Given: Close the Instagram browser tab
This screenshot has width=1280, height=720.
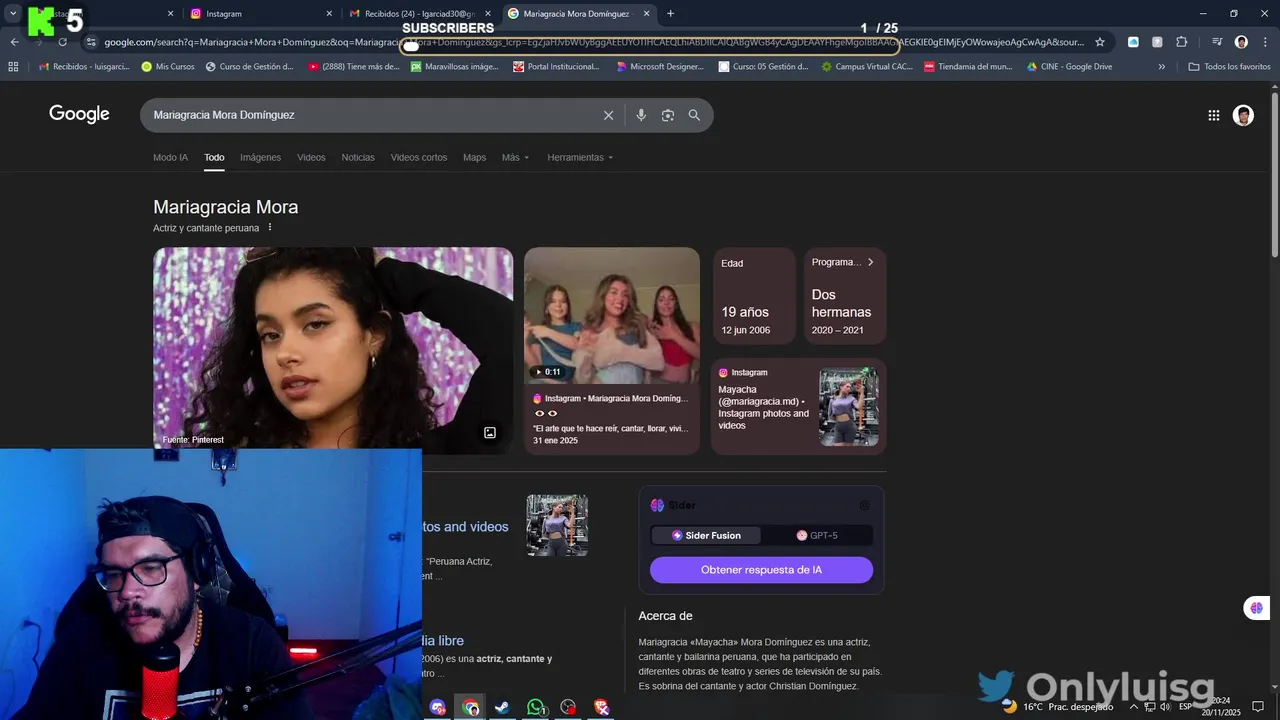Looking at the screenshot, I should (329, 14).
